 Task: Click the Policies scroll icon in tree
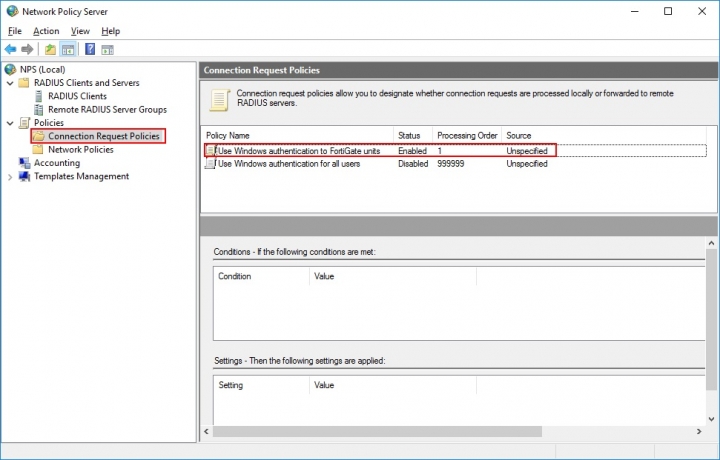(x=24, y=123)
